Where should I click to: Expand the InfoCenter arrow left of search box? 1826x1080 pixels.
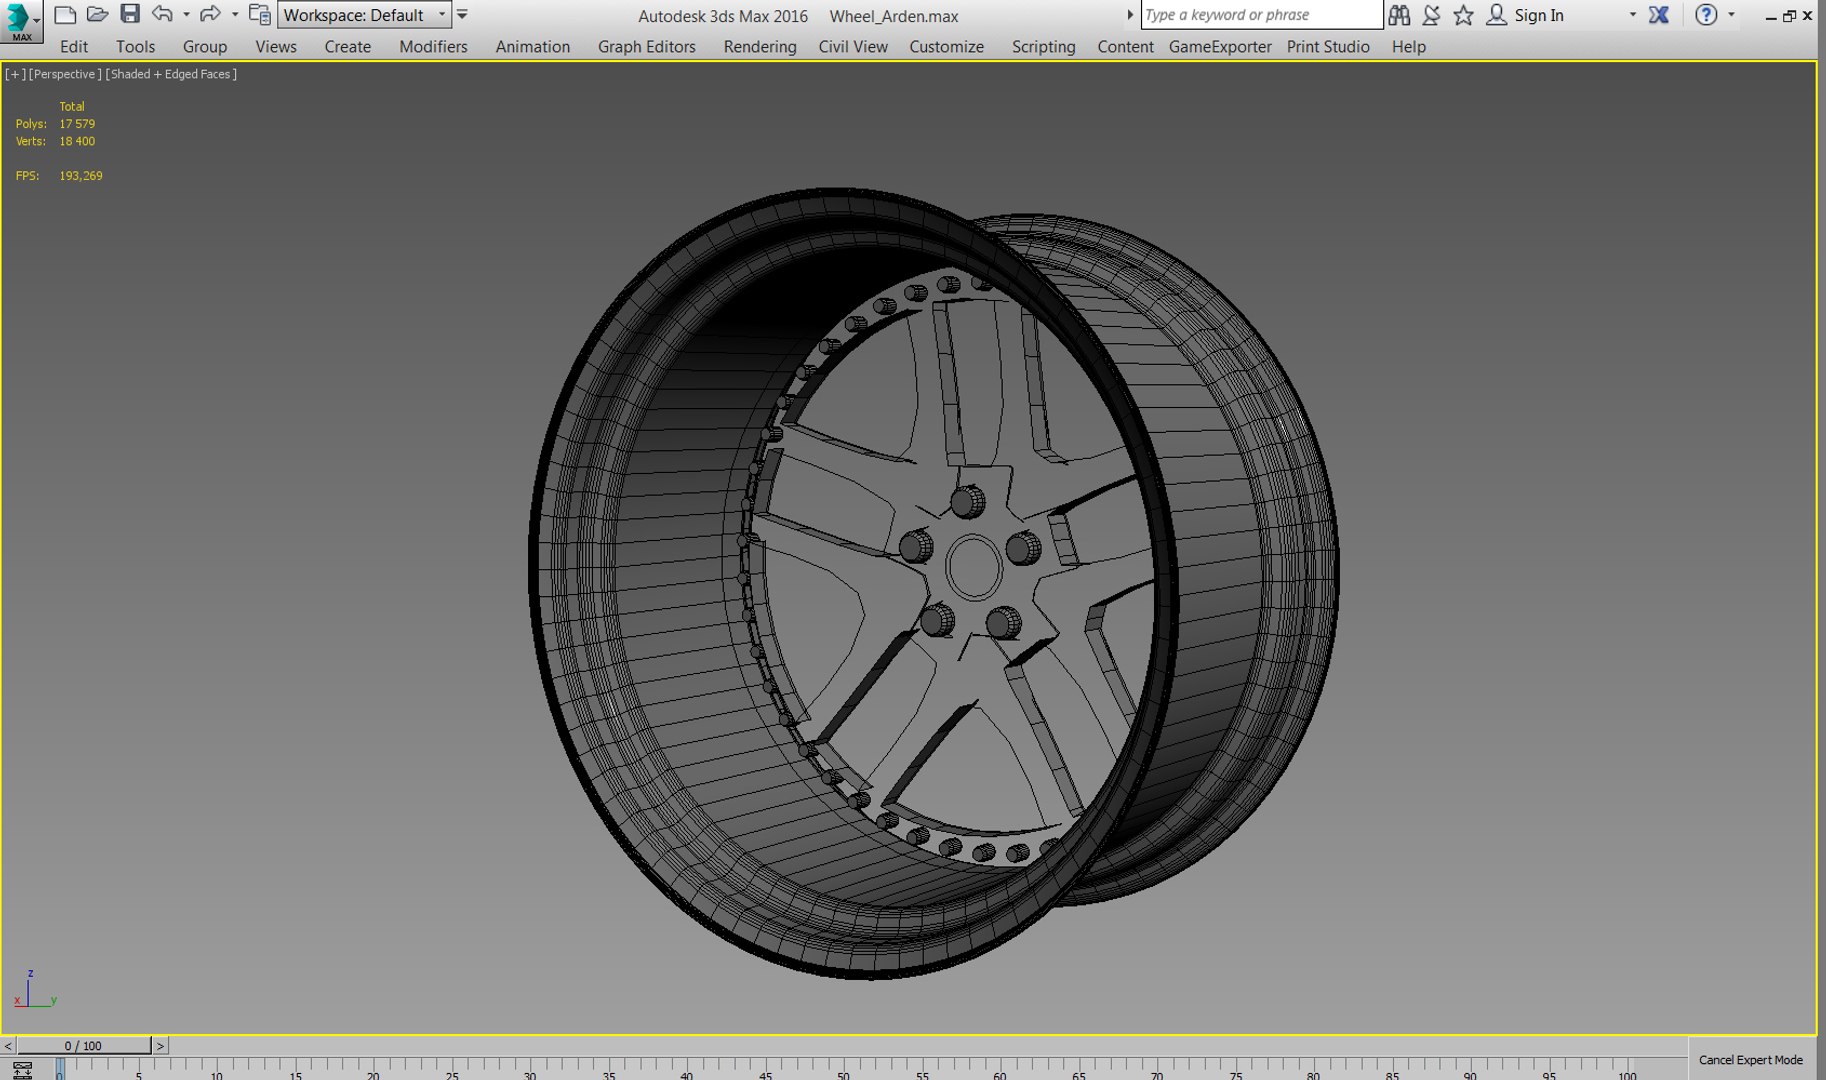pos(1130,15)
